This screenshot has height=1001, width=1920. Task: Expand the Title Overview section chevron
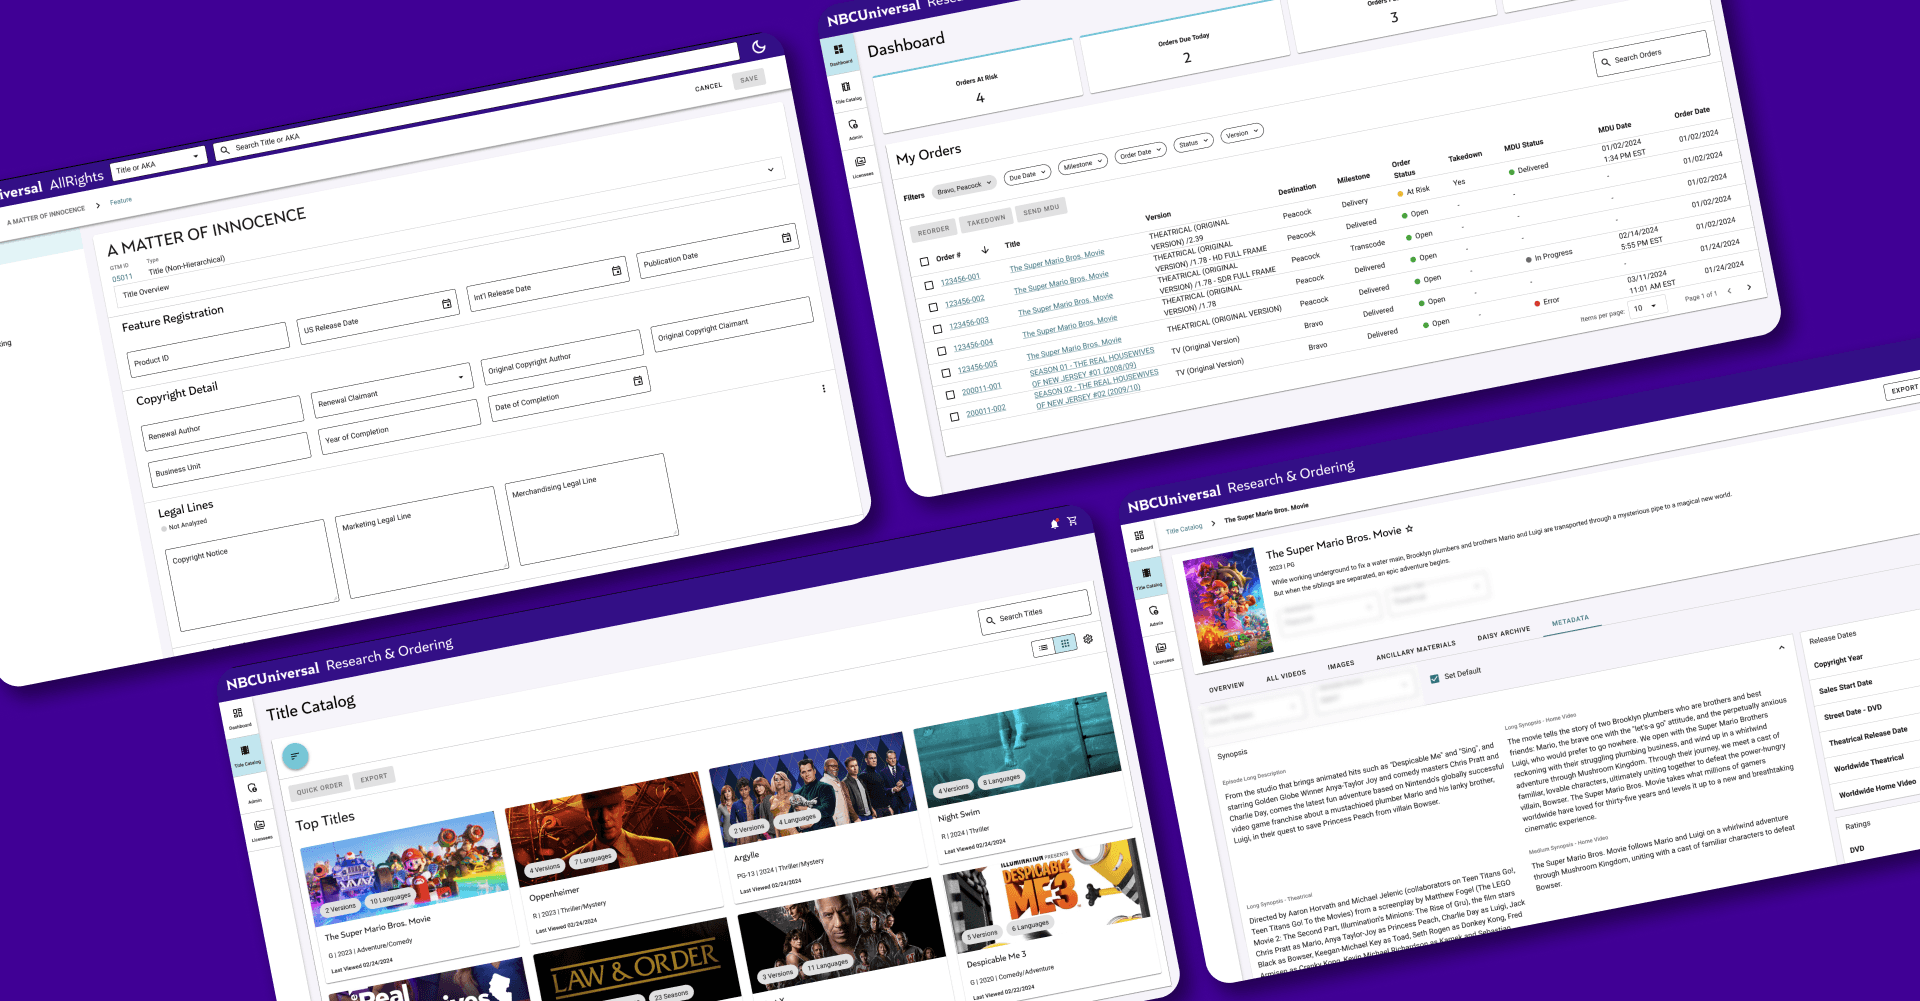pyautogui.click(x=771, y=170)
